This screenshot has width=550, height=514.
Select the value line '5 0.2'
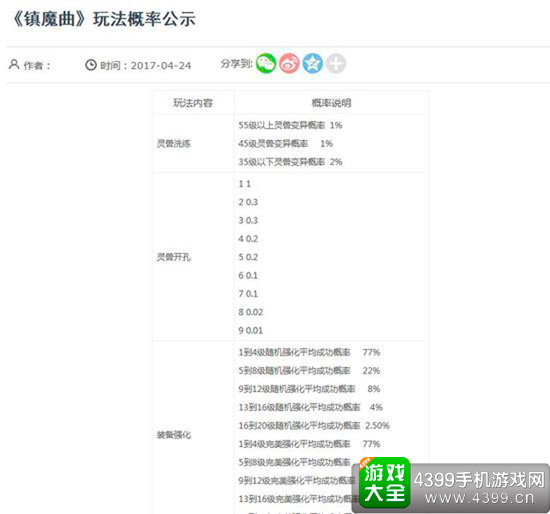248,257
